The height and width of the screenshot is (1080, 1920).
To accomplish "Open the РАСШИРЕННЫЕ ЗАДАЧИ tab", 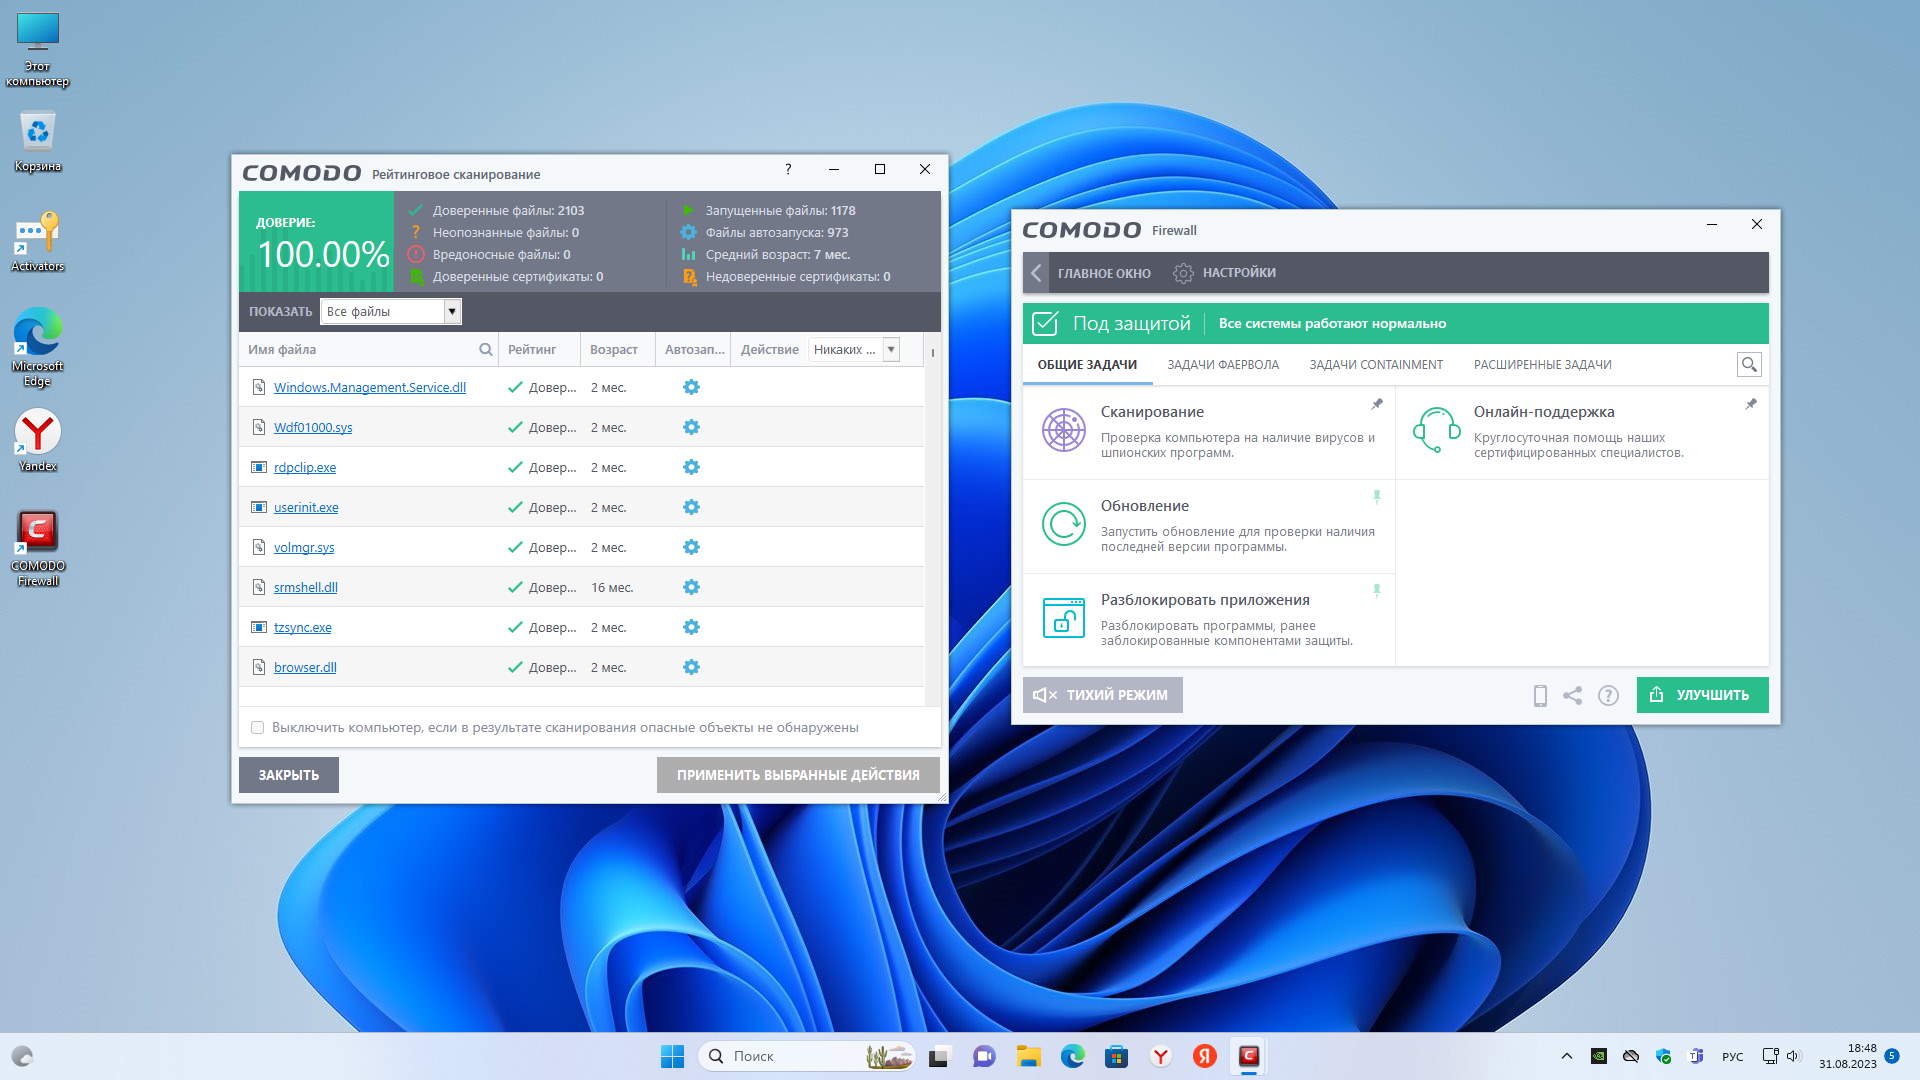I will click(x=1542, y=365).
